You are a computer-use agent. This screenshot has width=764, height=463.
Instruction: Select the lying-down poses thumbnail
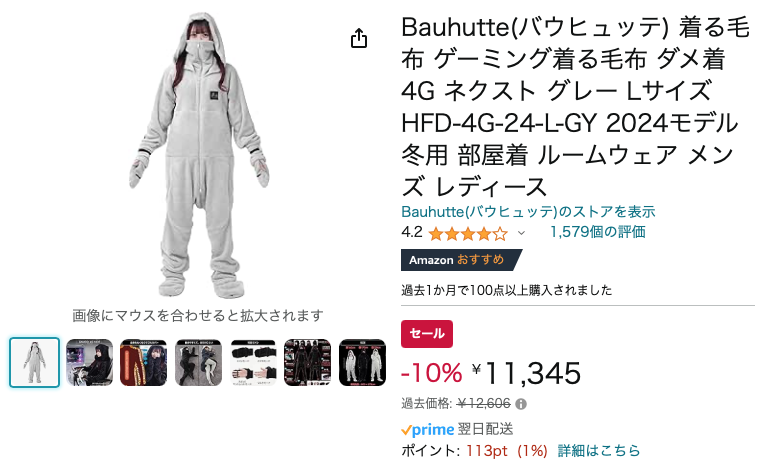(198, 363)
